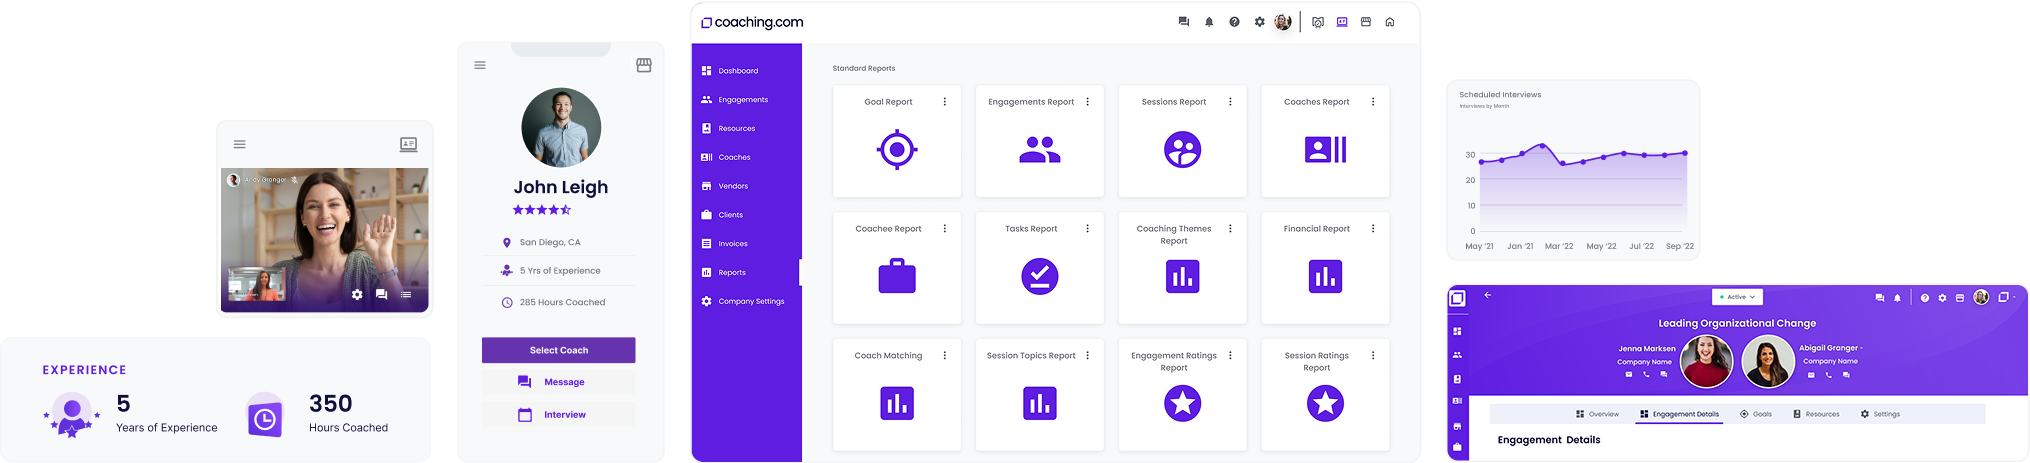Click the self-view thumbnail in video call
The image size is (2030, 463).
(x=256, y=284)
